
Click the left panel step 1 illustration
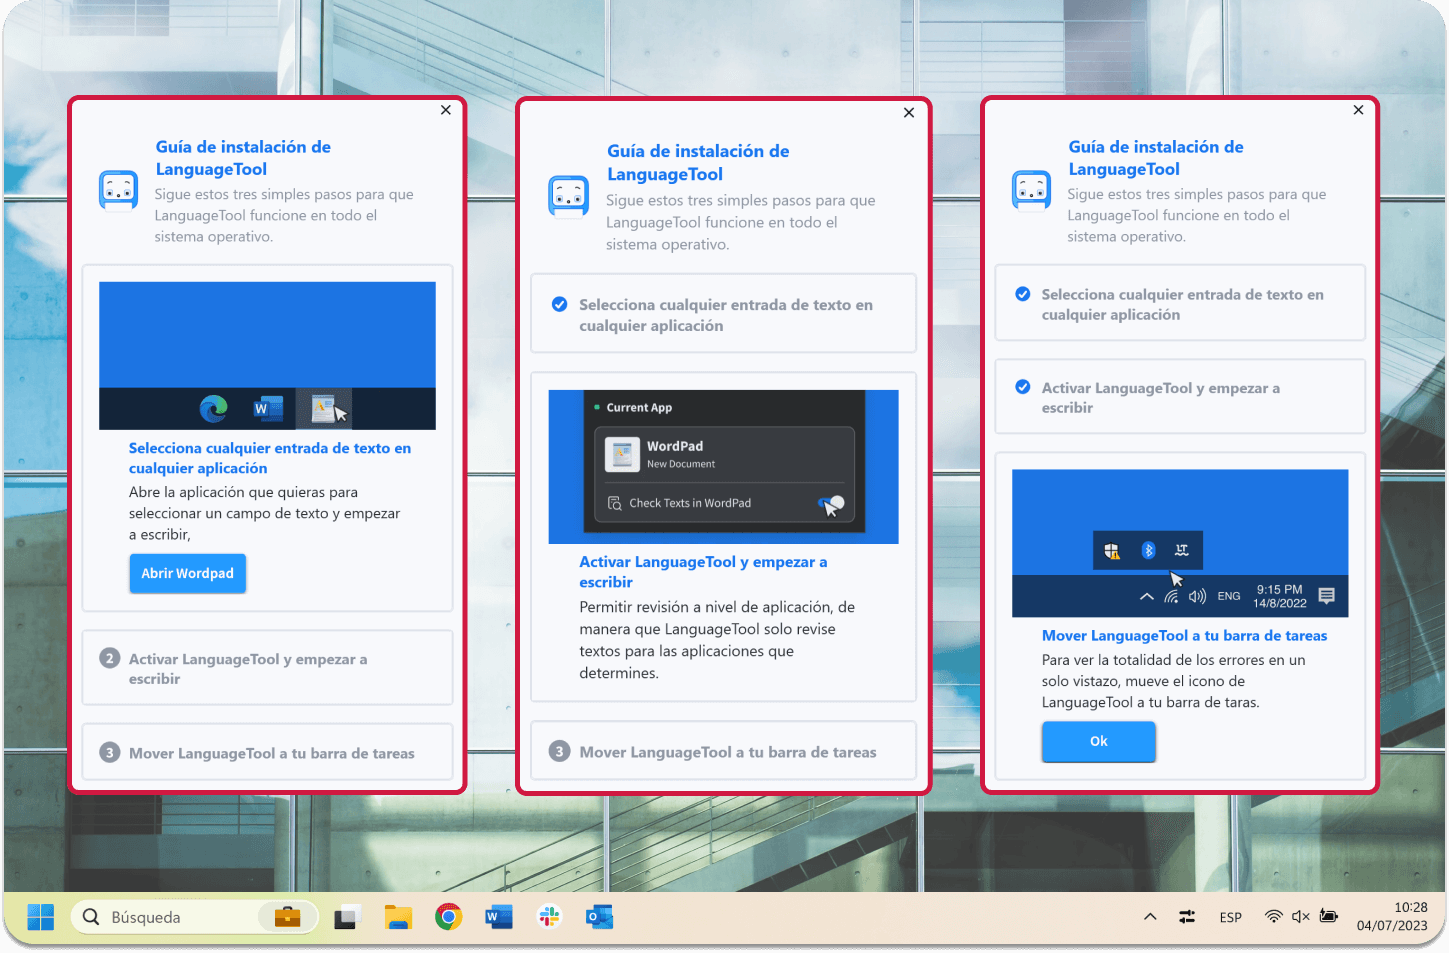coord(267,356)
